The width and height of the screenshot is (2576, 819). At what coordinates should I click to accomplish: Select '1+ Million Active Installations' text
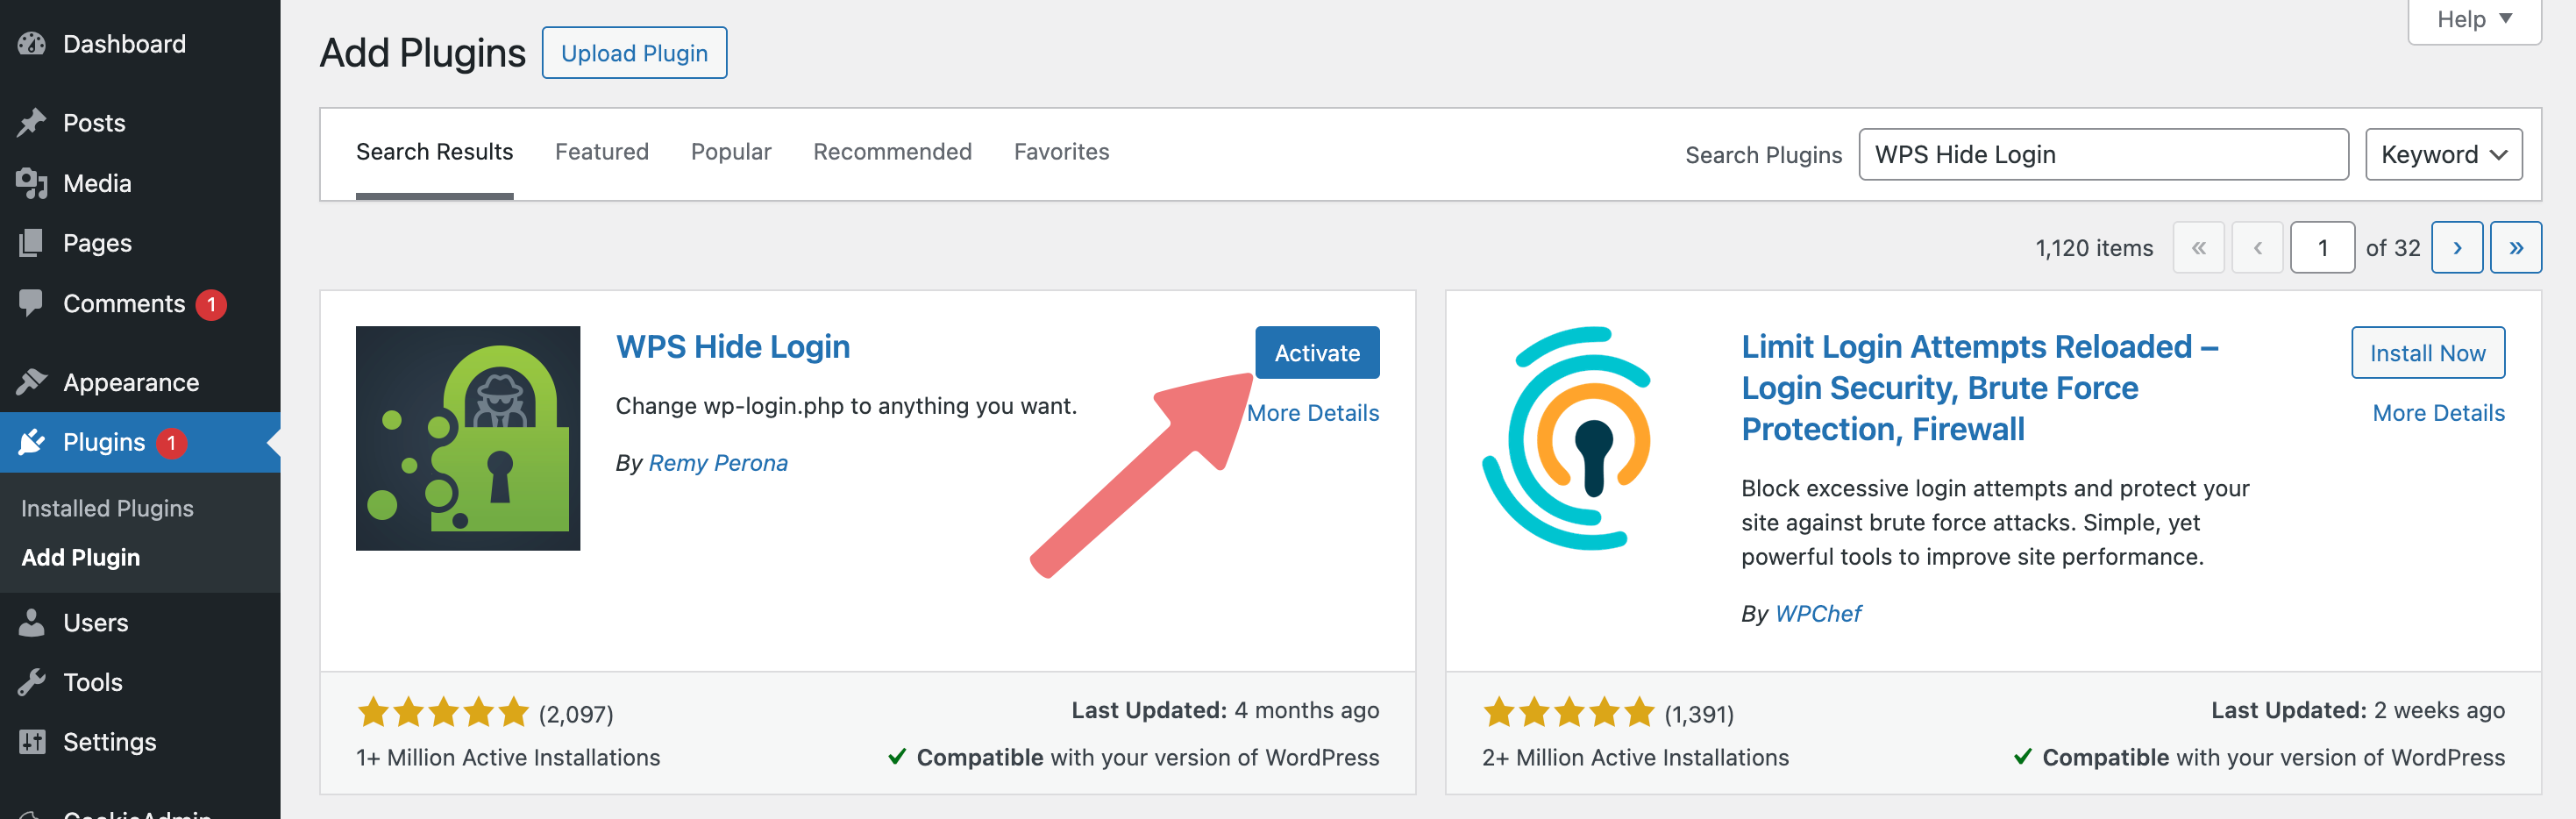508,758
